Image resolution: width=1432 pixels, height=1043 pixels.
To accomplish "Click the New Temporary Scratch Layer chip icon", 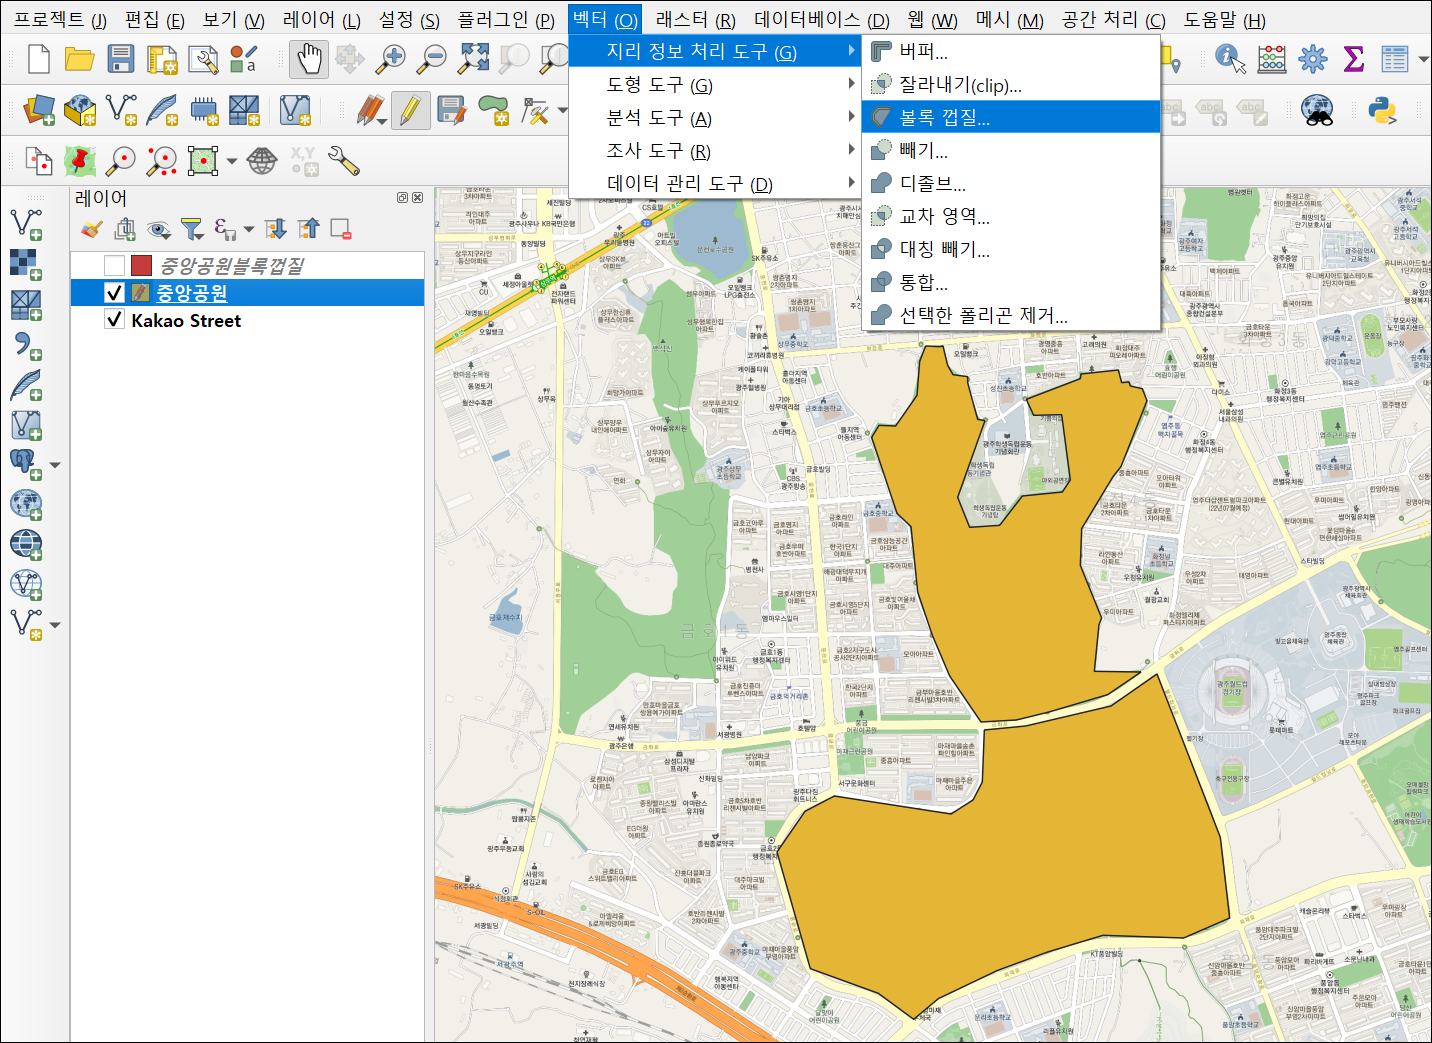I will pos(204,110).
